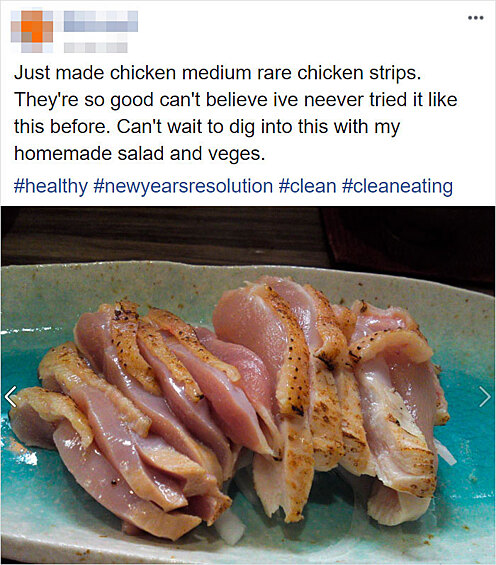
Task: Open the blurred timestamp below the name
Action: click(96, 47)
